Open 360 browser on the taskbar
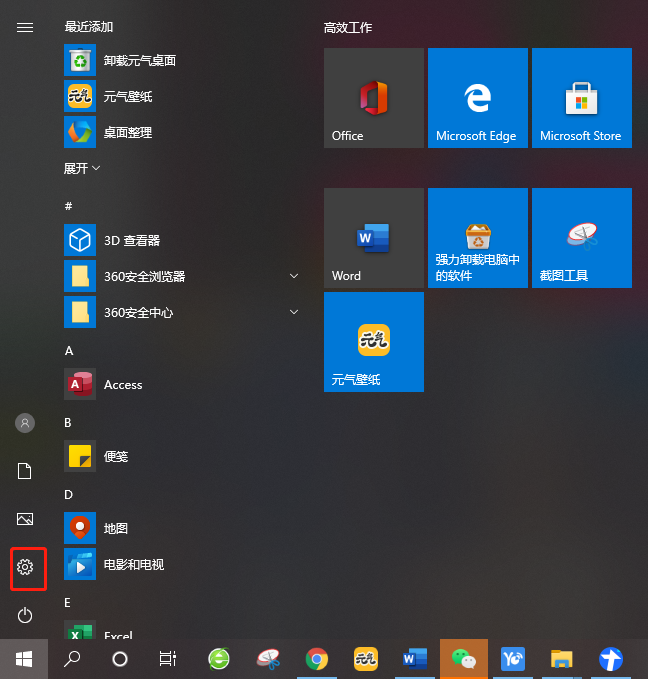 (219, 659)
